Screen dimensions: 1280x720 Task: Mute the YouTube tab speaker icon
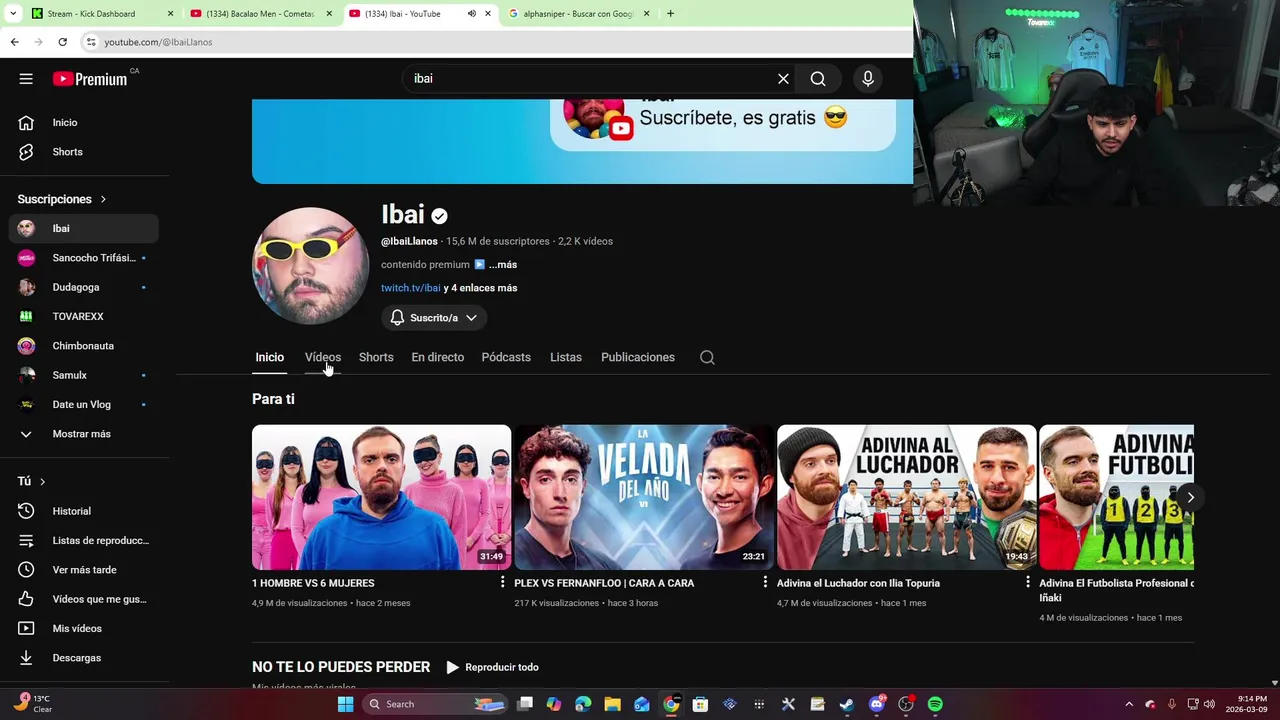pos(472,14)
